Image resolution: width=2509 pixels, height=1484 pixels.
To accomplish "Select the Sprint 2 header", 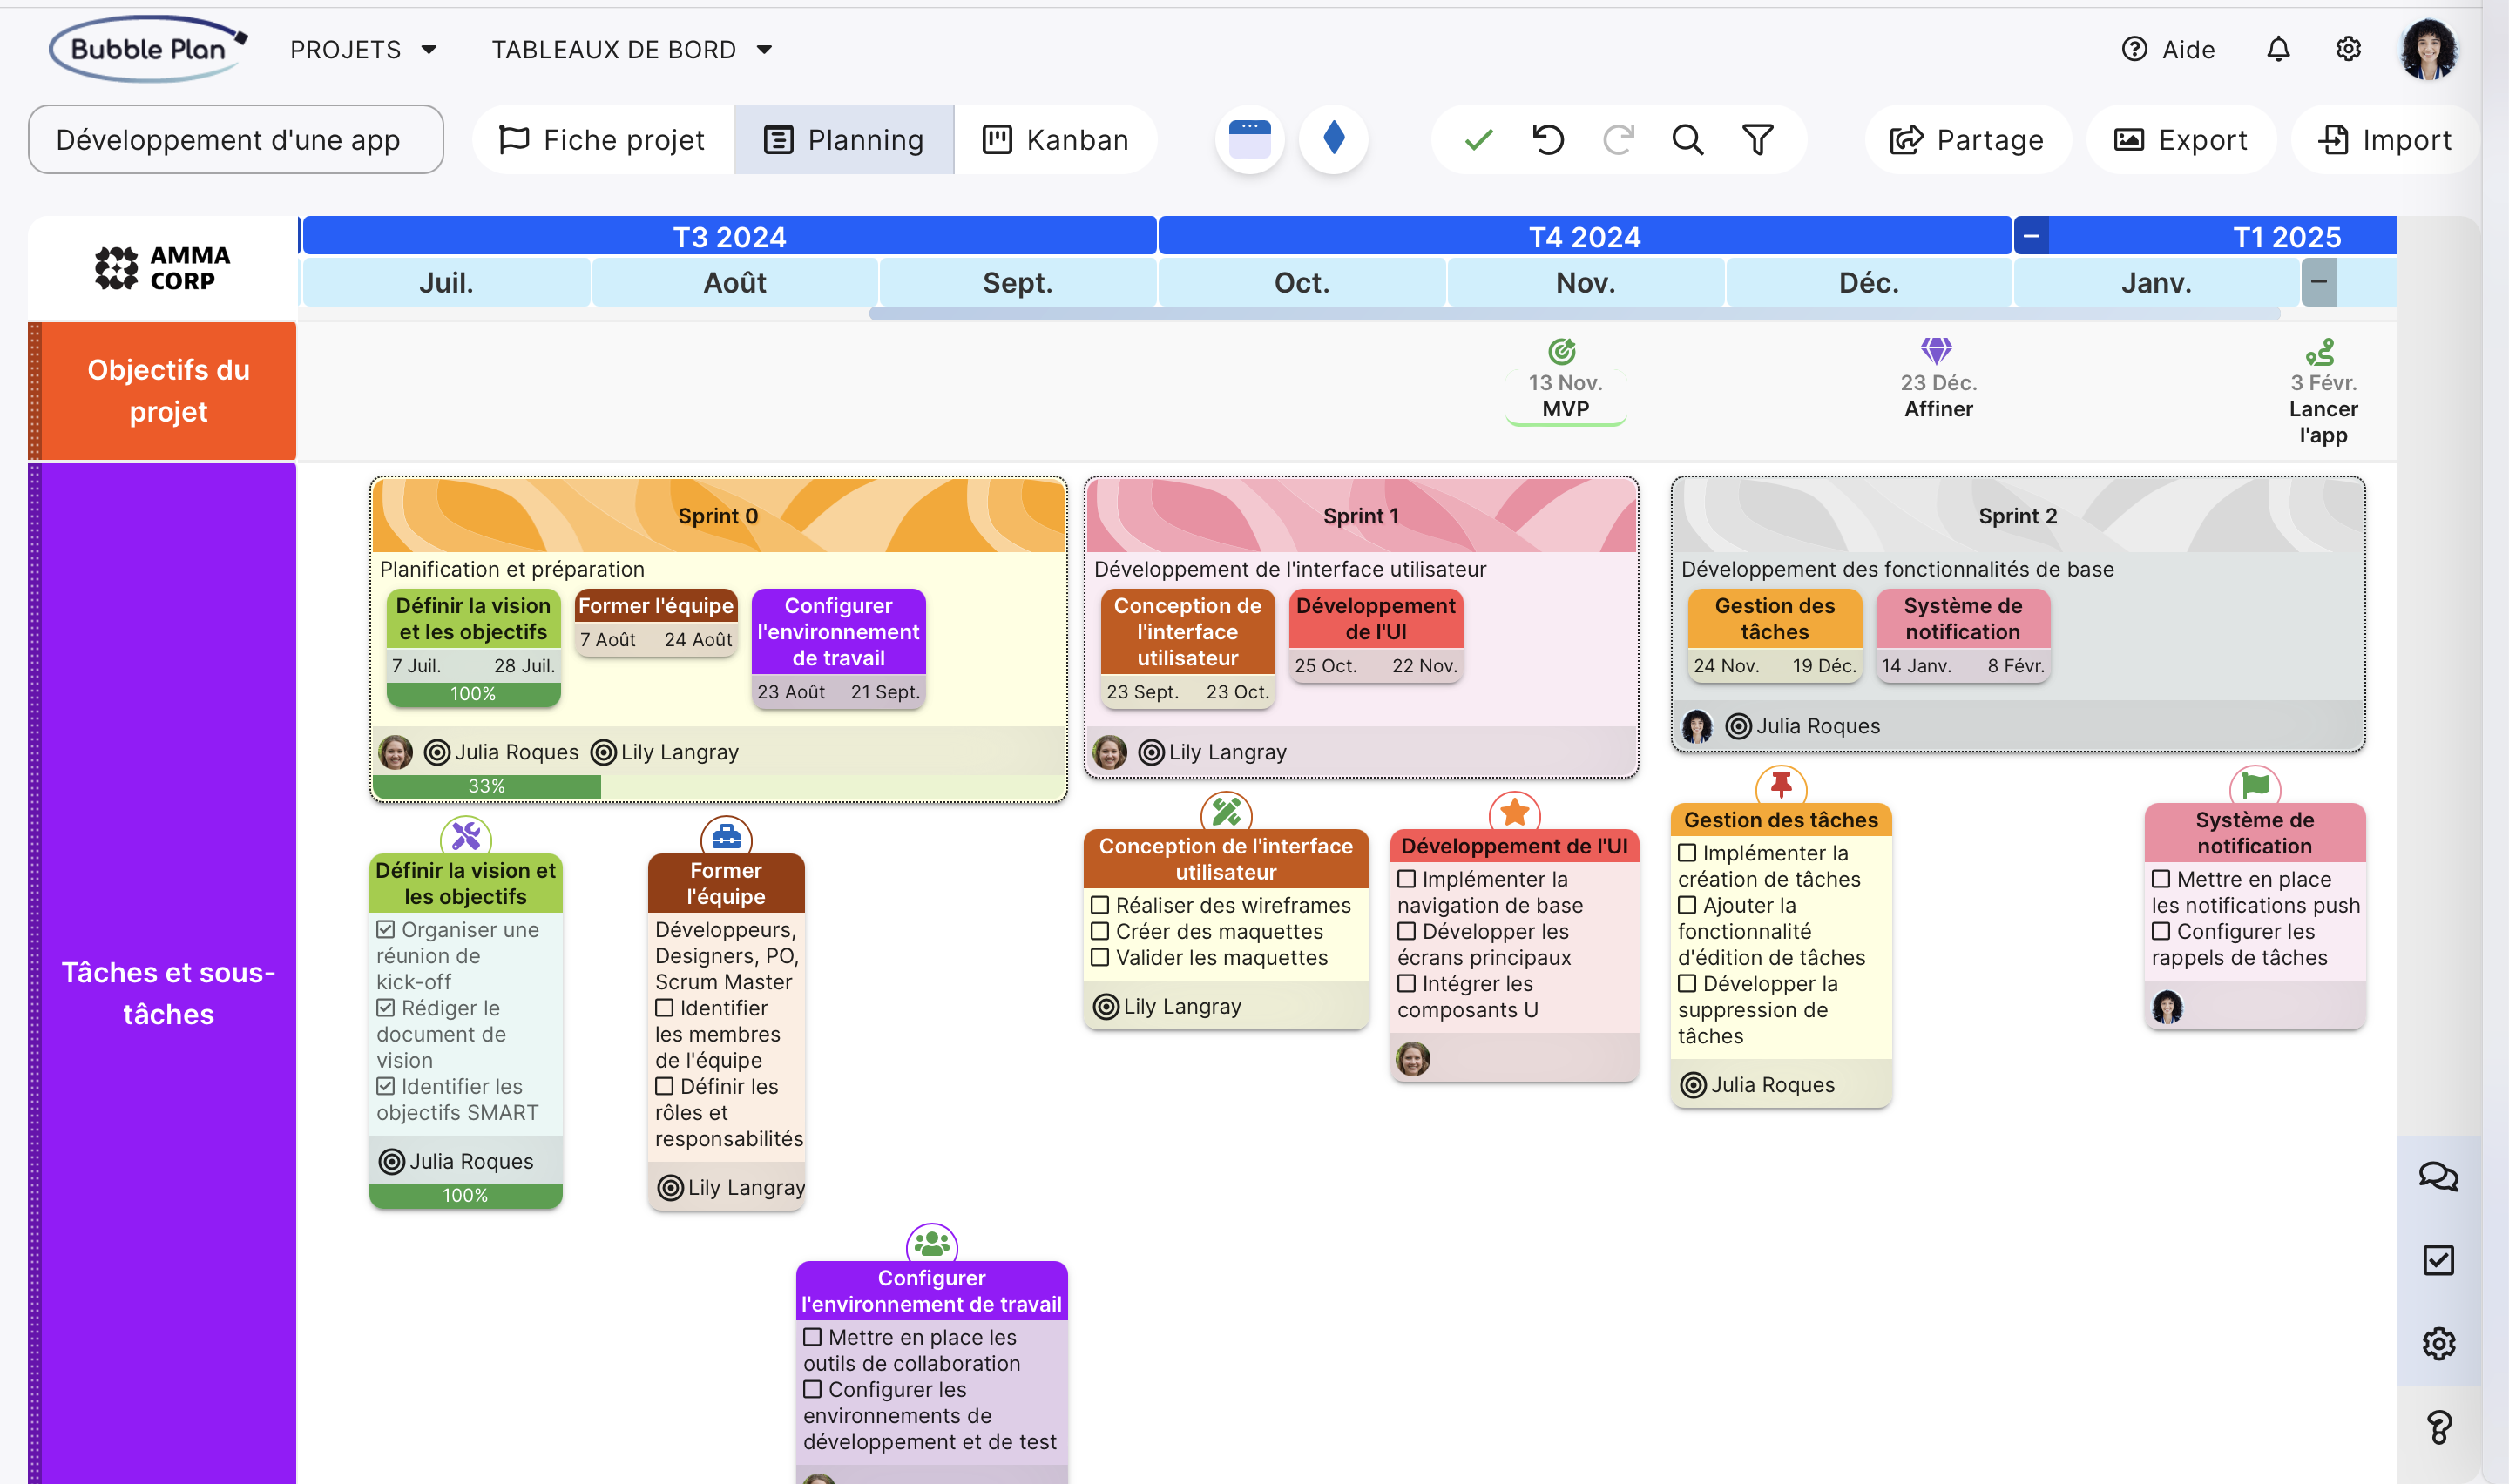I will tap(2017, 515).
